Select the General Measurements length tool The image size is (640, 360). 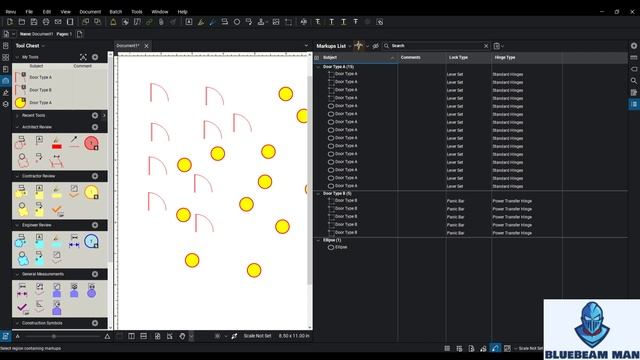point(22,290)
